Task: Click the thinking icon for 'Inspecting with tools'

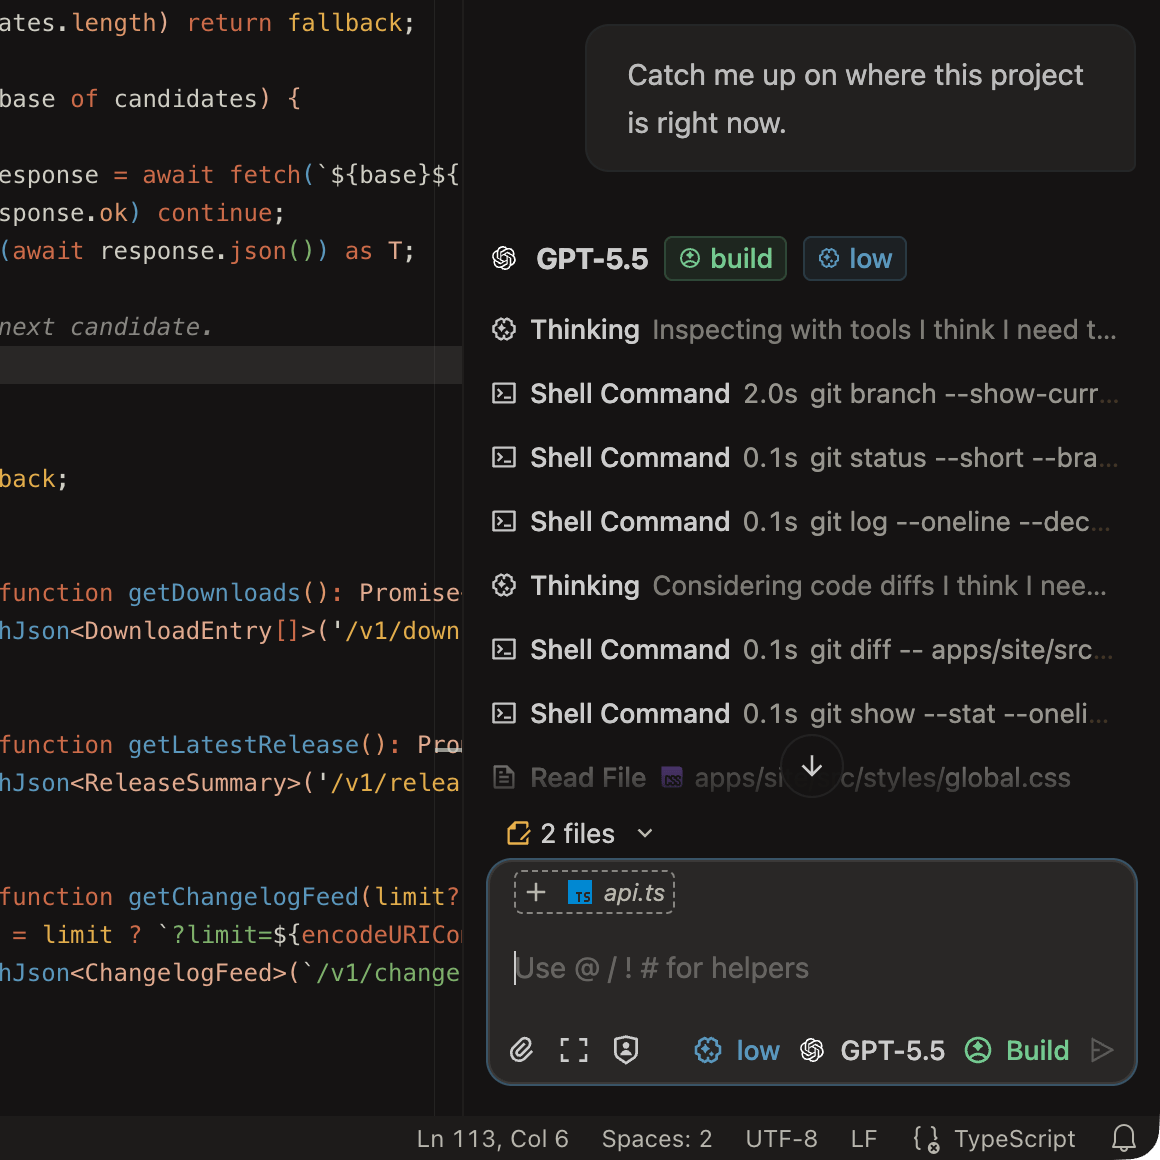Action: [x=504, y=329]
